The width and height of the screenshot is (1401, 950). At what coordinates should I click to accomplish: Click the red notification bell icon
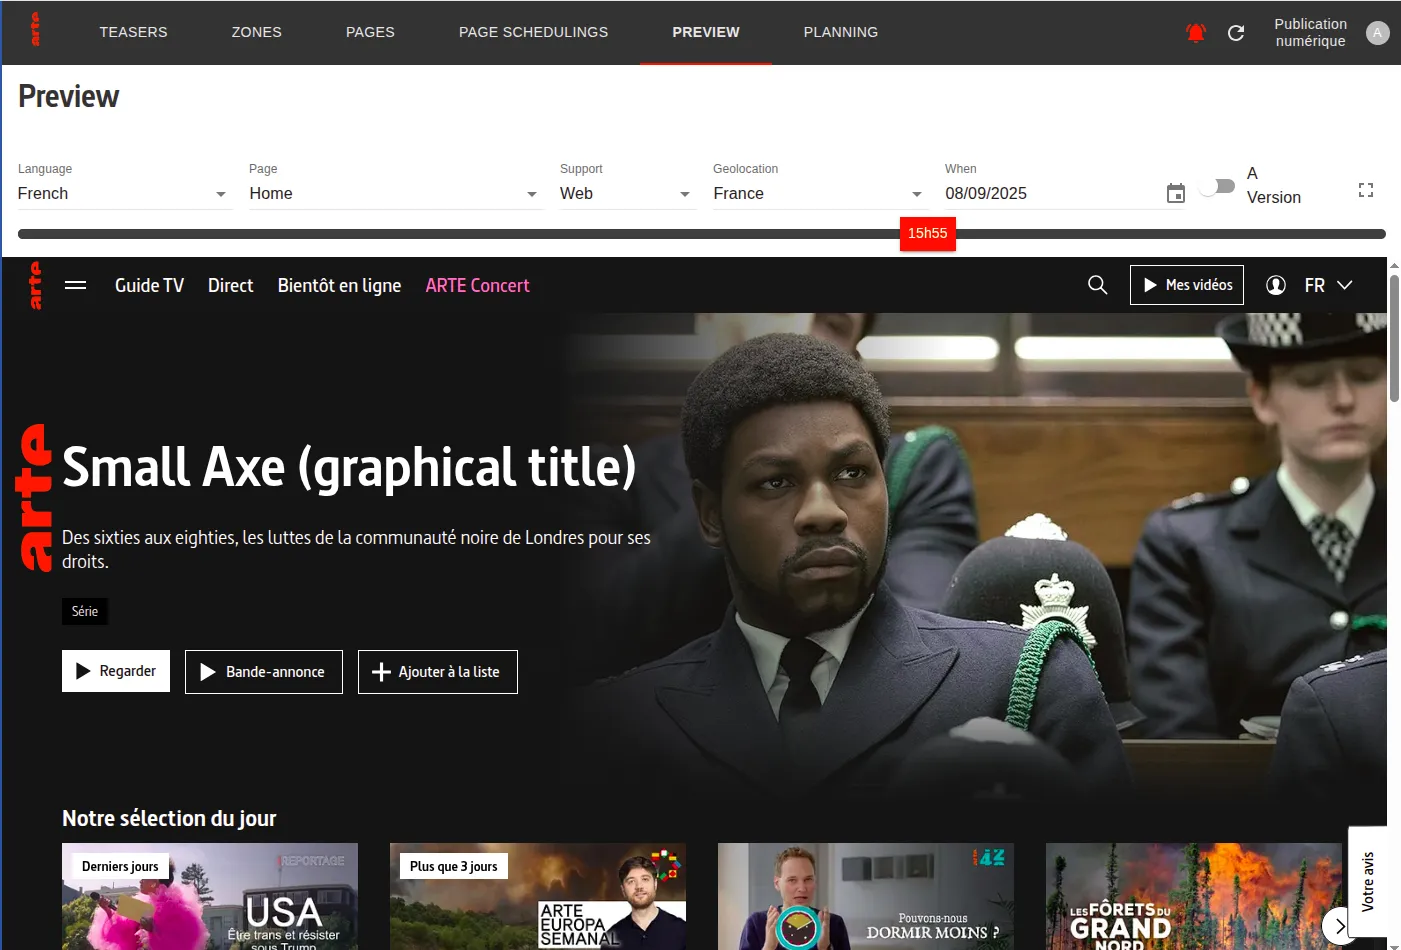pyautogui.click(x=1196, y=33)
